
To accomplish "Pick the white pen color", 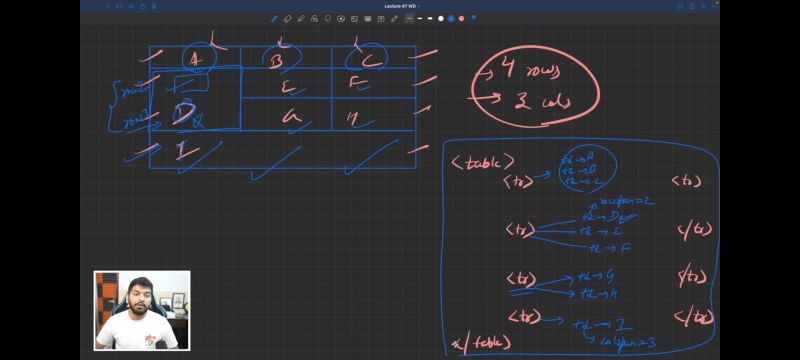I will (x=441, y=19).
